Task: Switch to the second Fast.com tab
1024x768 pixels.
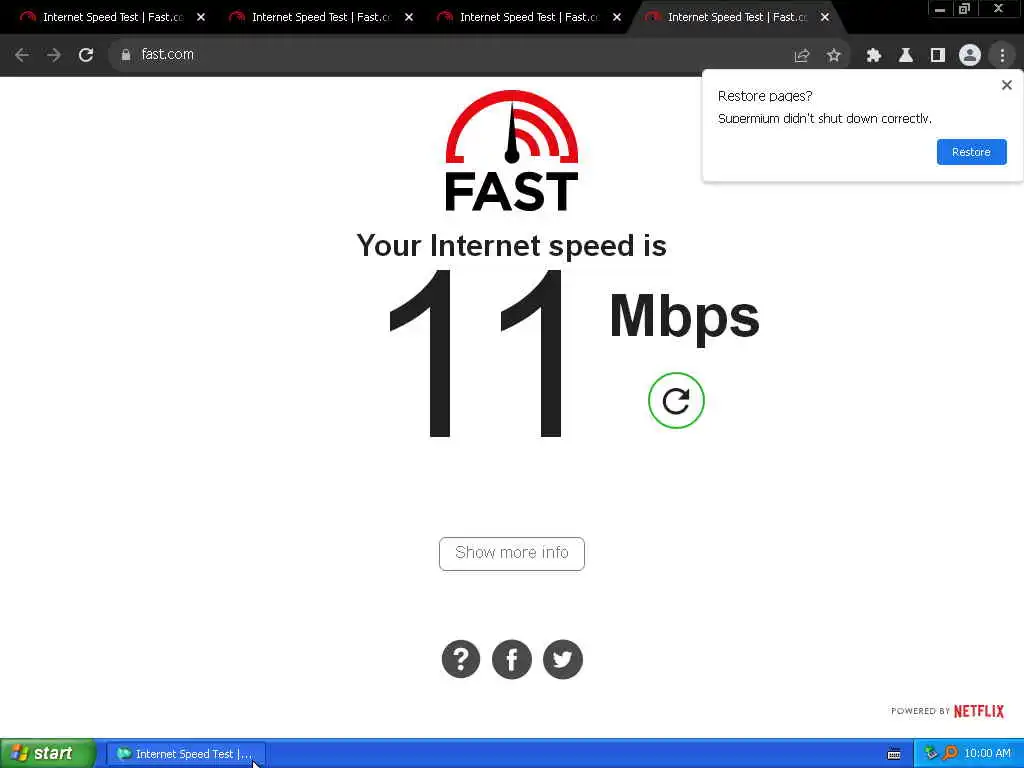Action: point(313,18)
